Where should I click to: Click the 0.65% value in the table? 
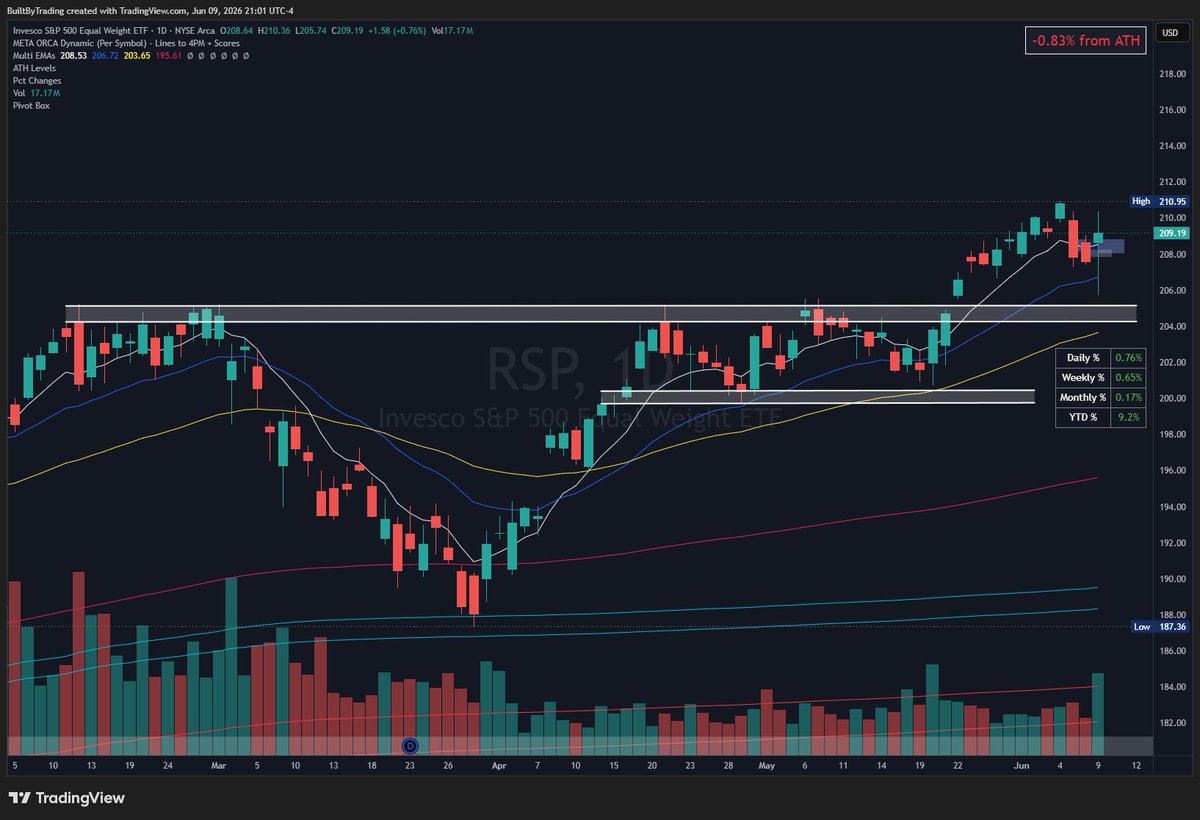(1129, 377)
